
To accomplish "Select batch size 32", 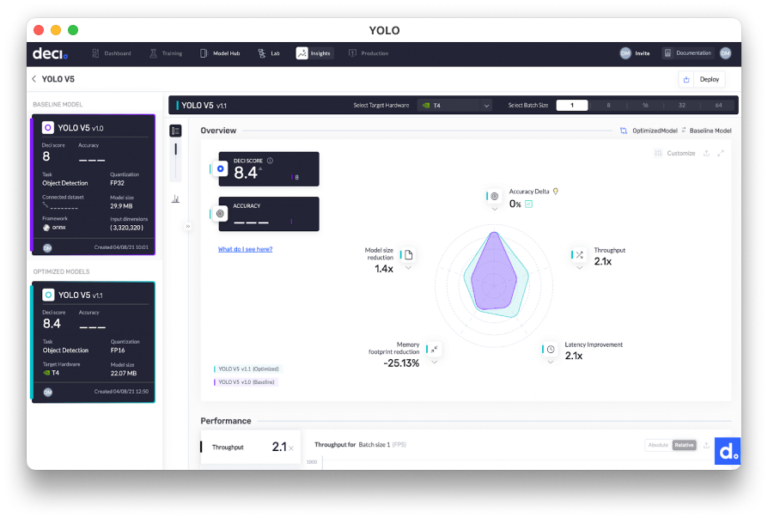I will click(682, 105).
